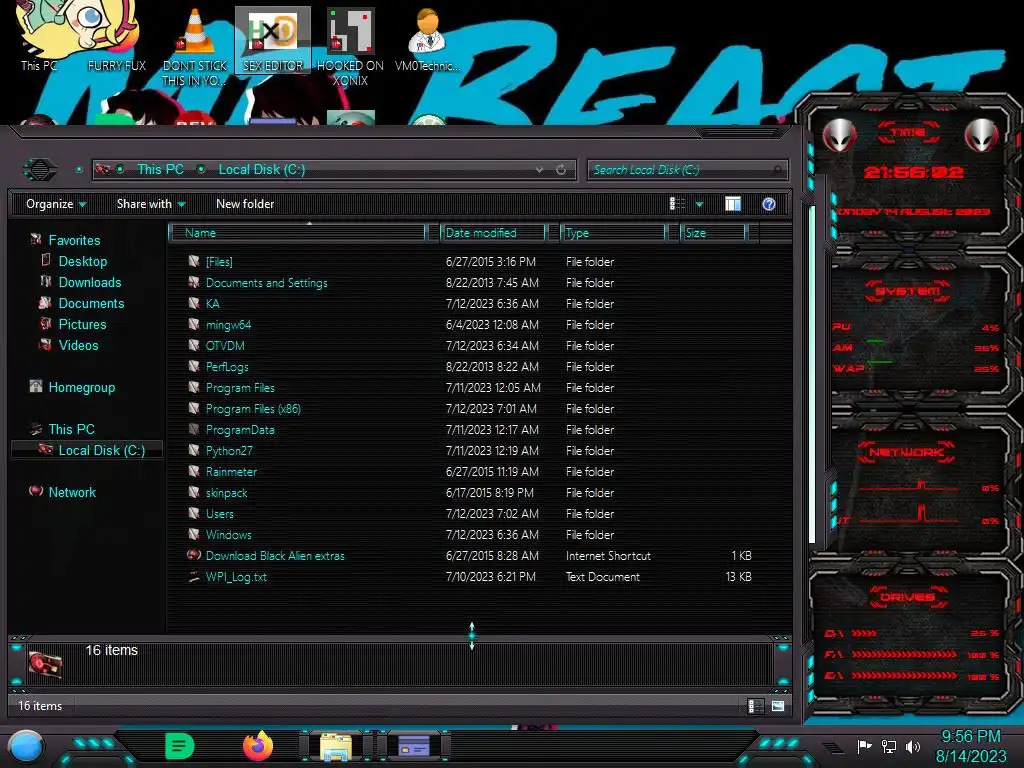Select Documents under Favorites
Image resolution: width=1024 pixels, height=768 pixels.
click(91, 303)
